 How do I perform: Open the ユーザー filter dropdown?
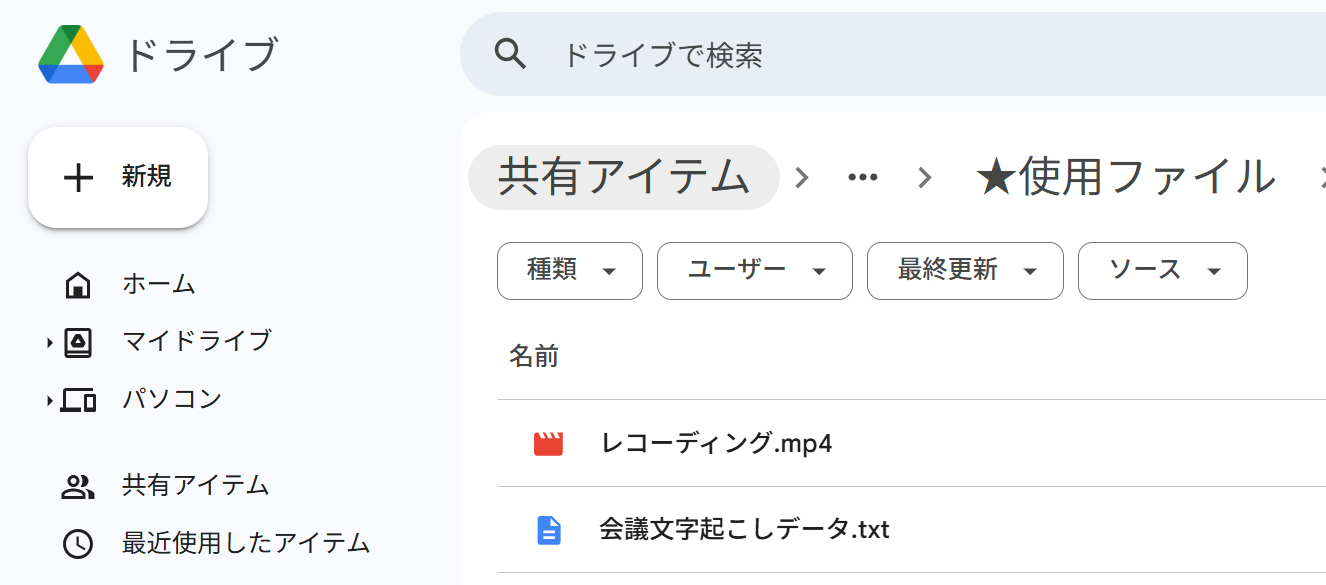(x=755, y=270)
